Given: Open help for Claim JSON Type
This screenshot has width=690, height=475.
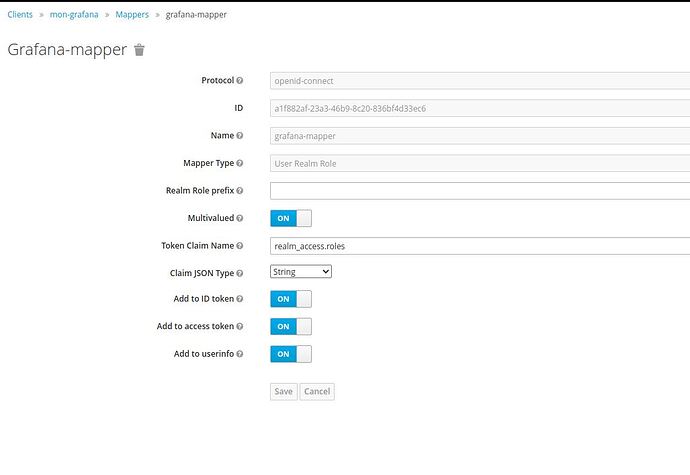Looking at the screenshot, I should point(239,273).
